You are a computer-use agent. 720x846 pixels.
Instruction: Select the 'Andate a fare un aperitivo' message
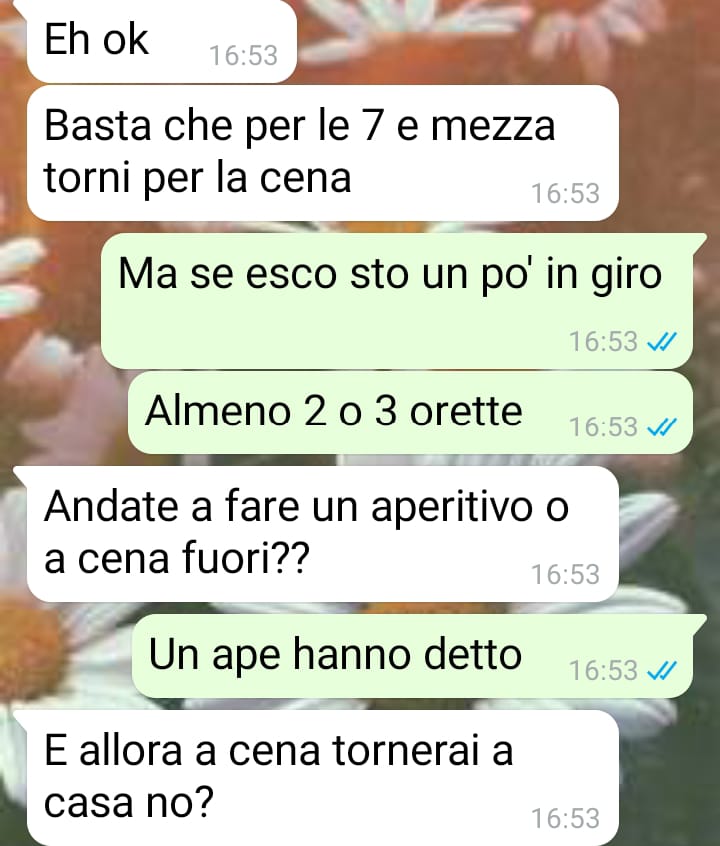pyautogui.click(x=323, y=534)
